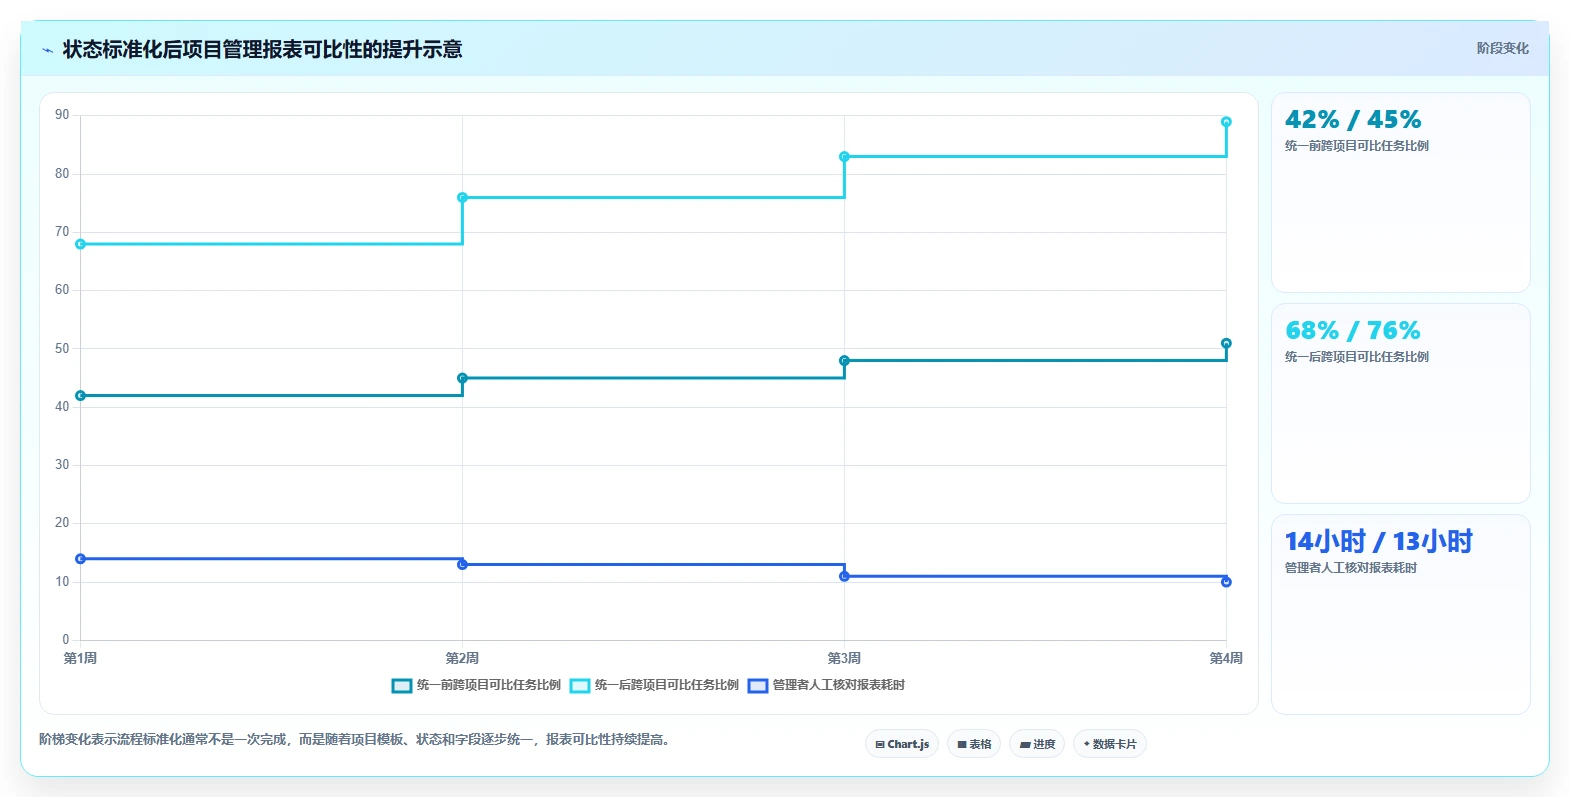Click the teal data point at 第3周 (48)
Image resolution: width=1570 pixels, height=797 pixels.
click(x=844, y=361)
